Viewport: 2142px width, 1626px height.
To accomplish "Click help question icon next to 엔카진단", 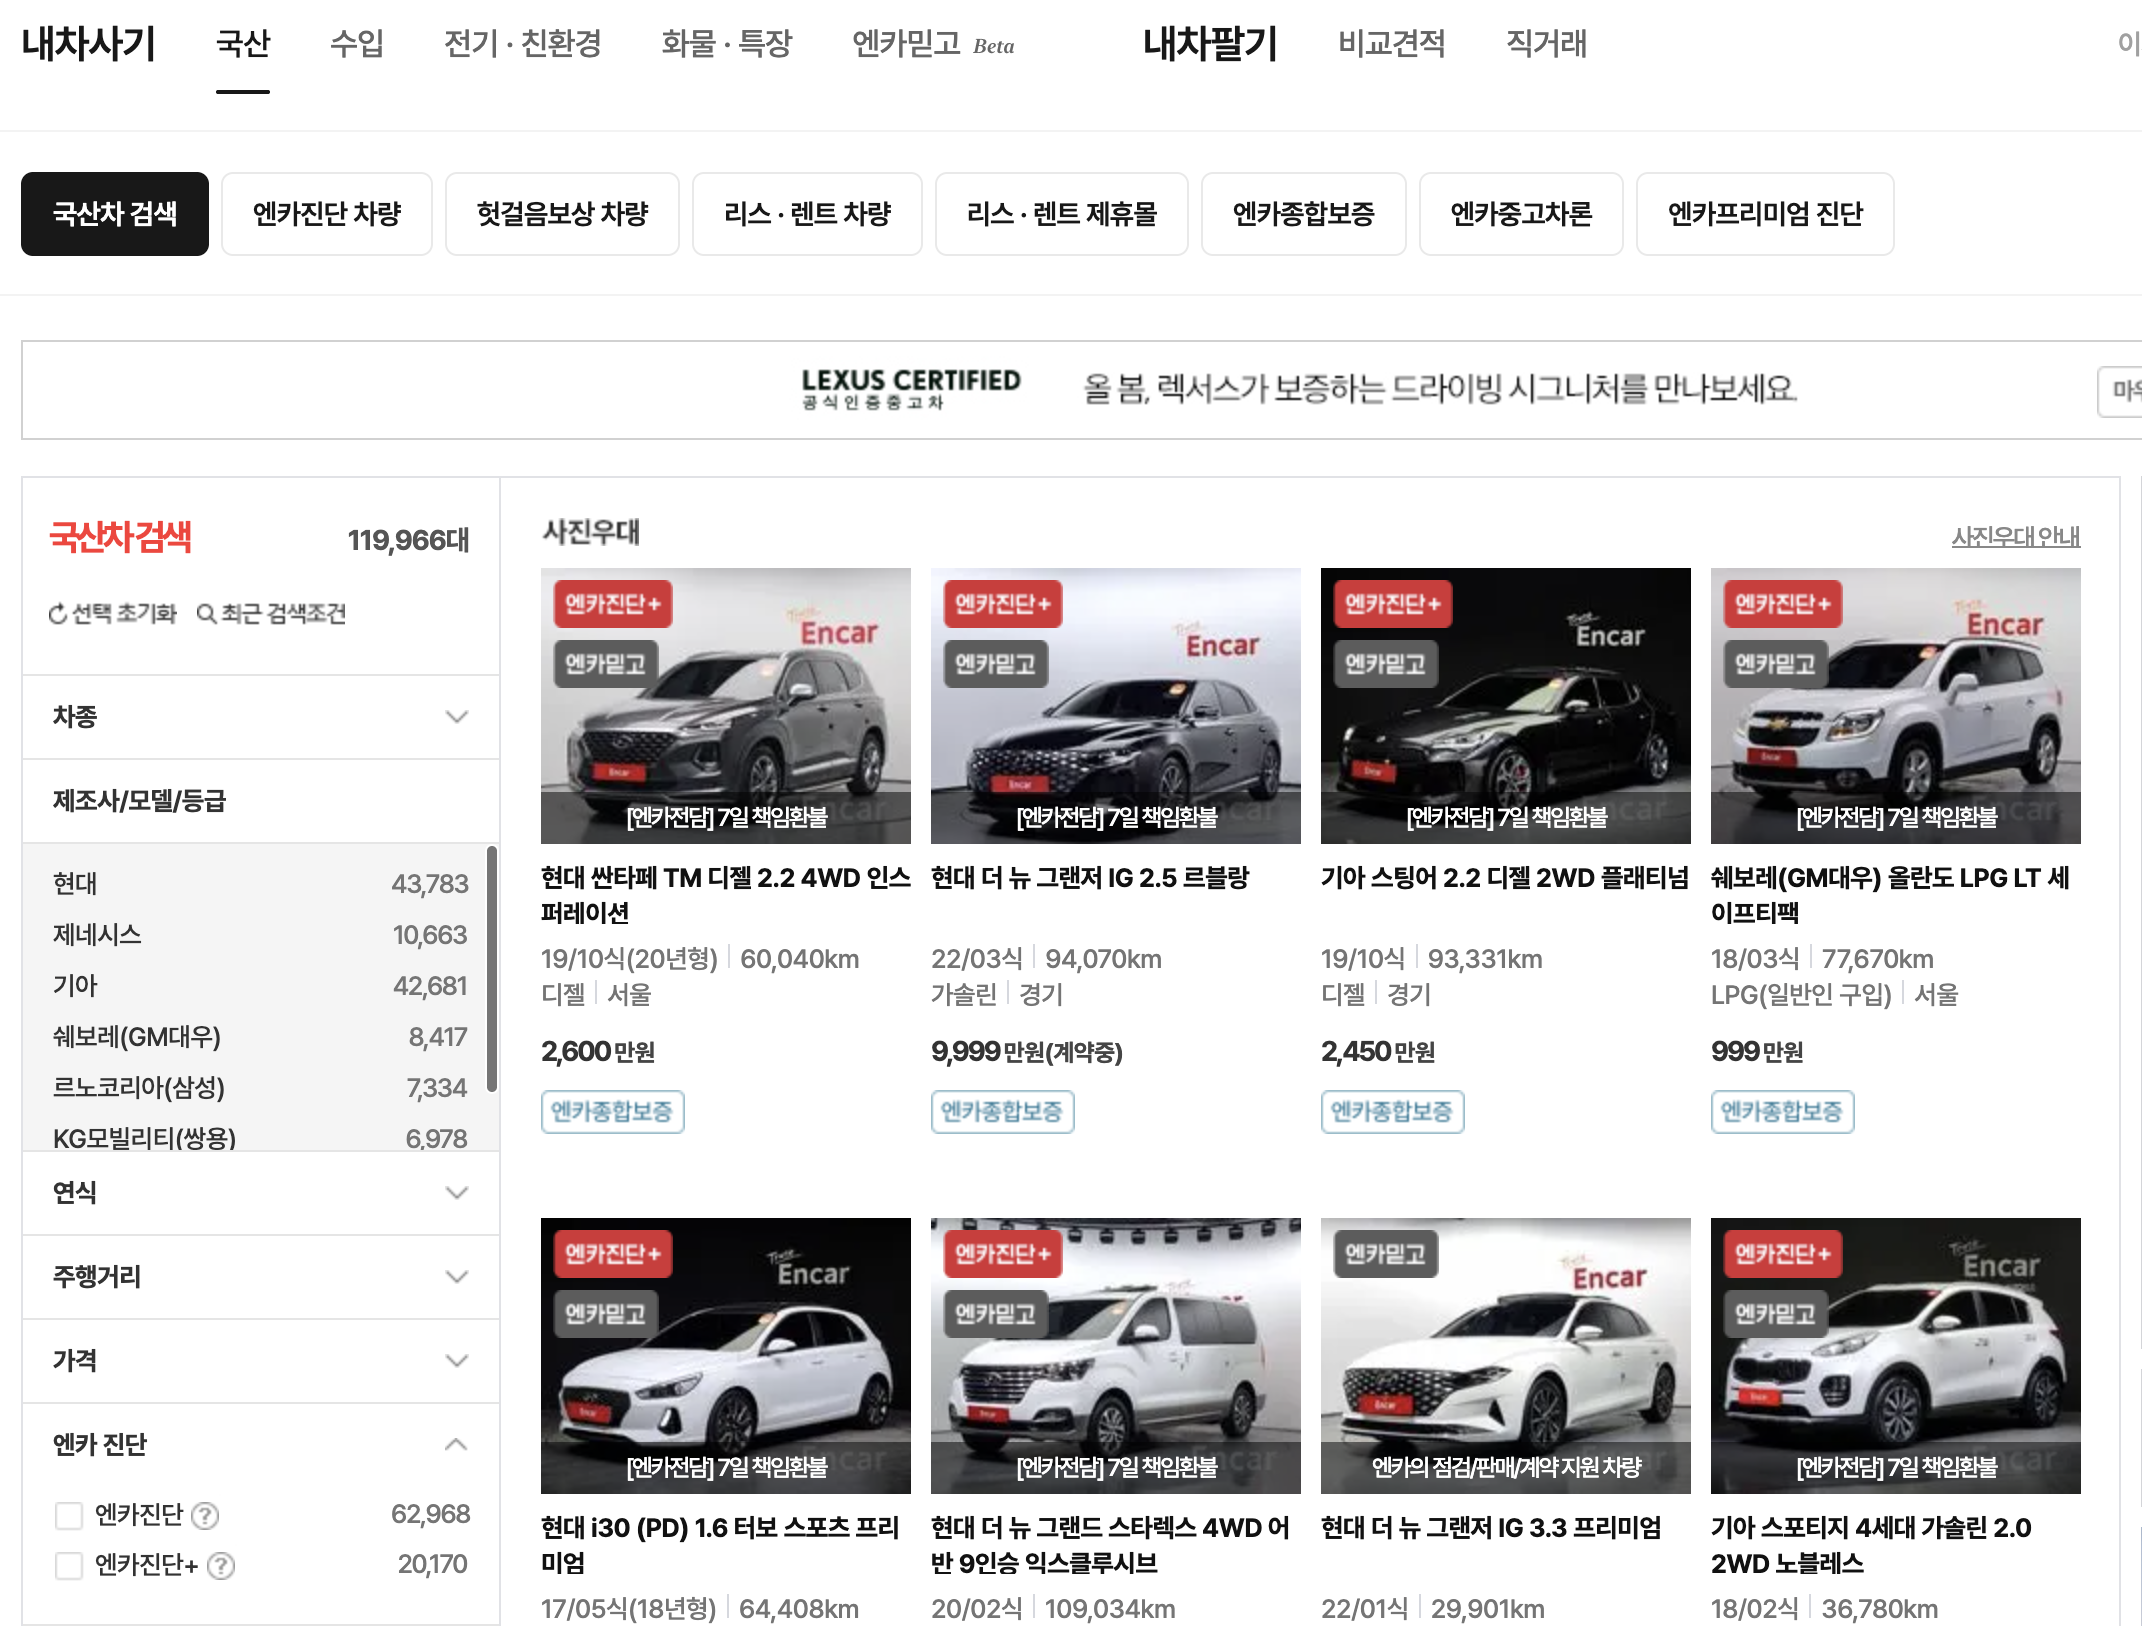I will click(x=205, y=1516).
